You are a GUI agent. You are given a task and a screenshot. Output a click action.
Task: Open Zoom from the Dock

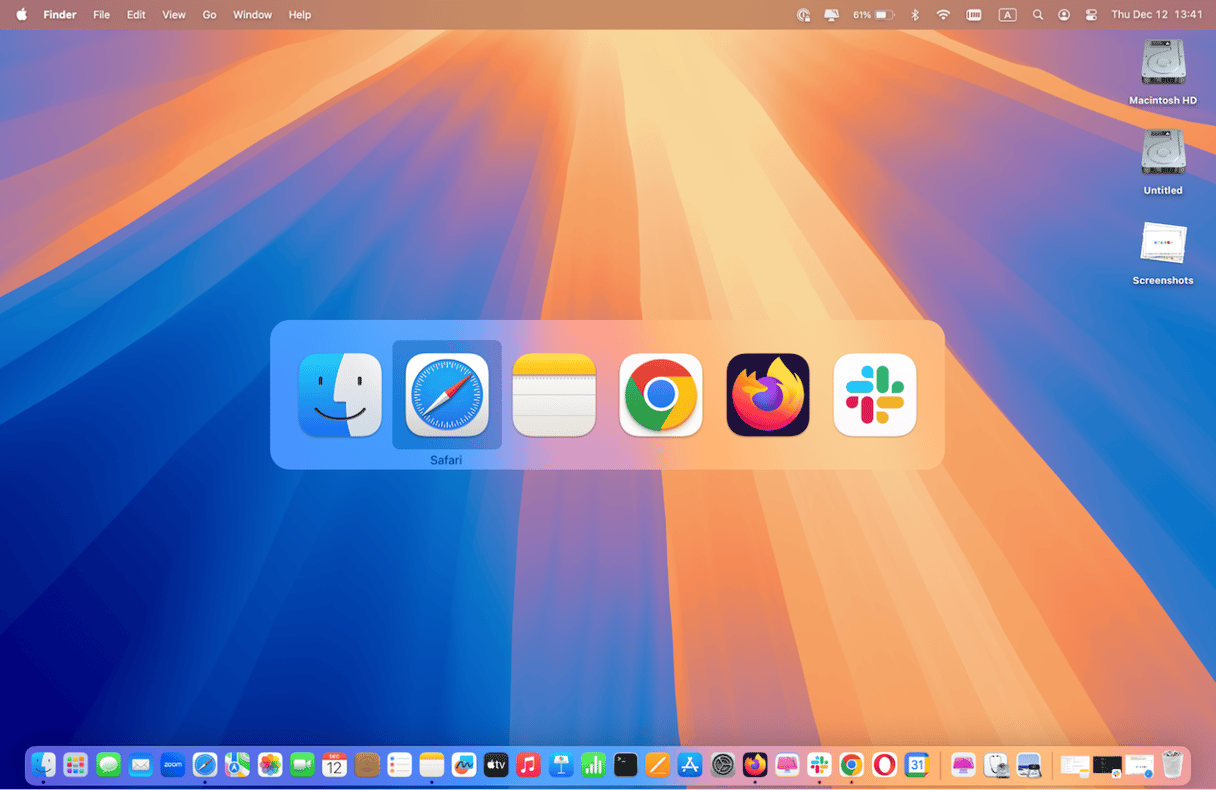click(173, 765)
